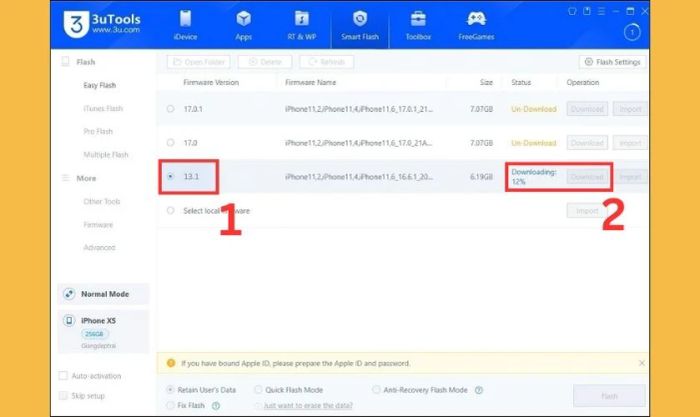Screen dimensions: 700x417
Task: Click the Status column header
Action: pos(521,82)
